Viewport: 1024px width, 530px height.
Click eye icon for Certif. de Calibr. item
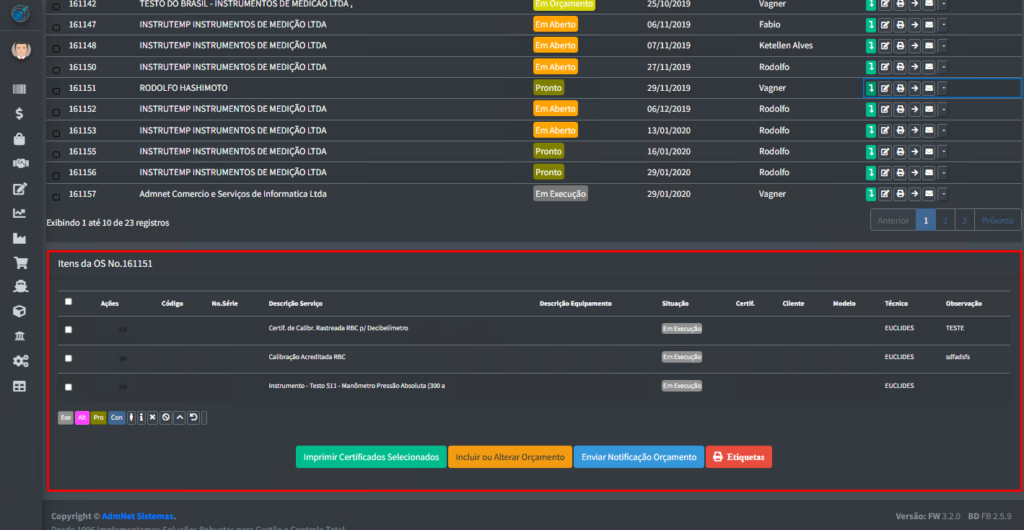tap(123, 329)
